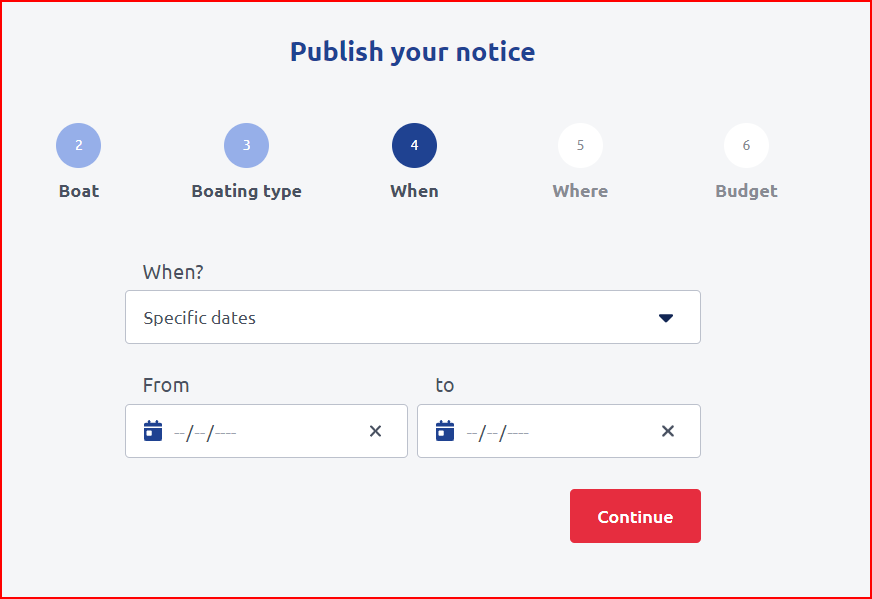The image size is (872, 599).
Task: Click step 5 circle for Where
Action: point(580,146)
